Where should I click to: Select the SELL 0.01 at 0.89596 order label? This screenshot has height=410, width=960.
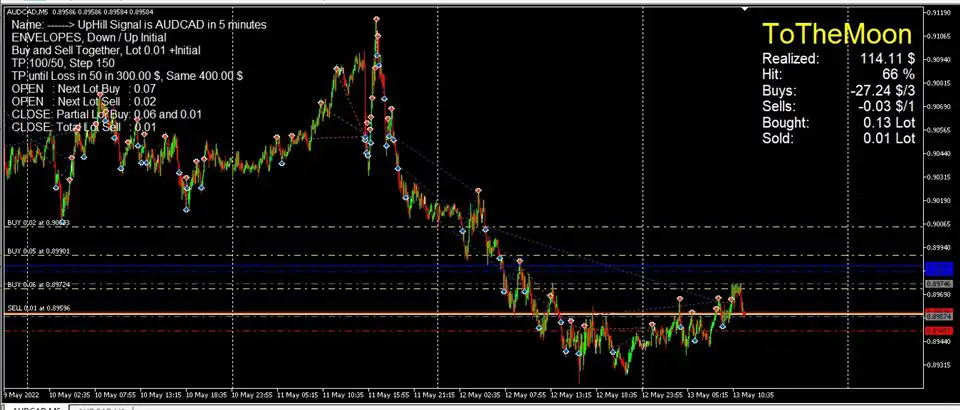[x=38, y=309]
